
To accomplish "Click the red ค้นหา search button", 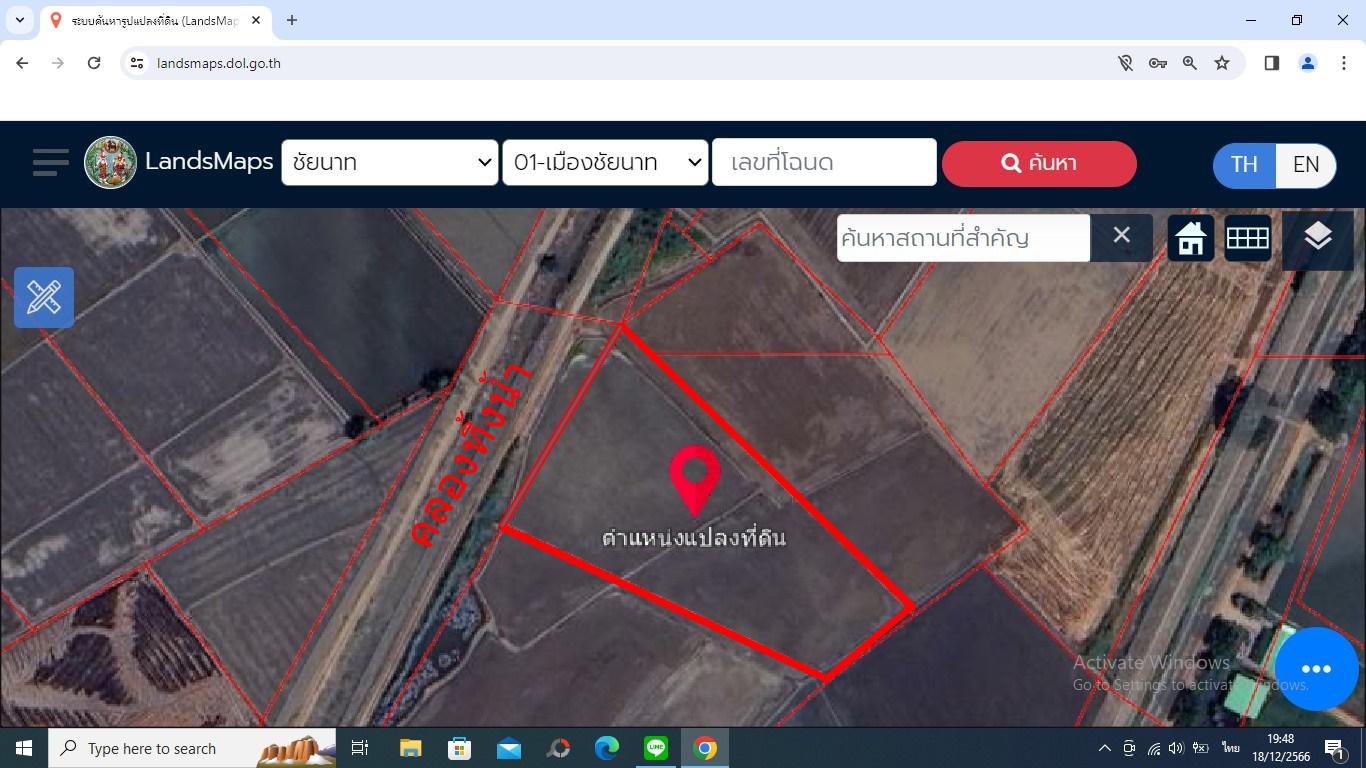I will (1039, 163).
